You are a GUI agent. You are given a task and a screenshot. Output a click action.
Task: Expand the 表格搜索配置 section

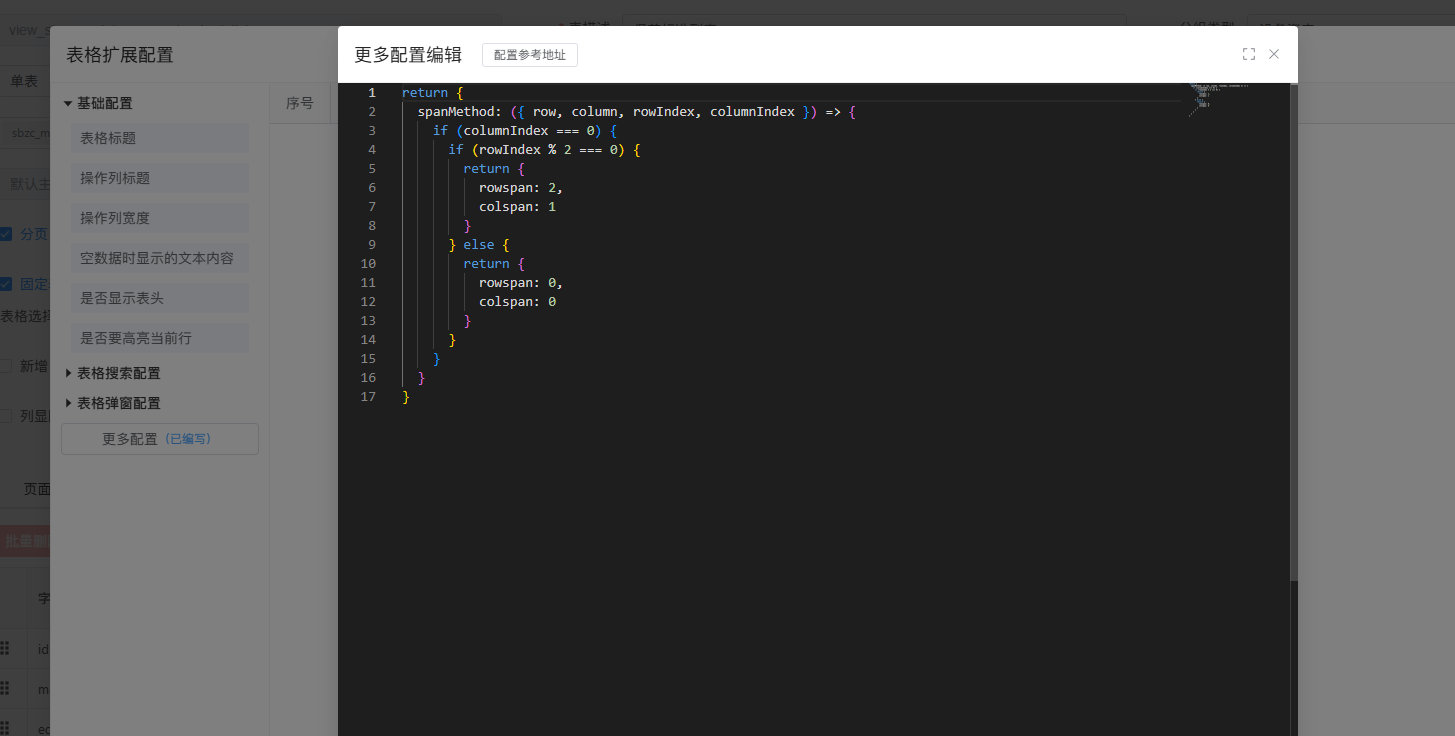(68, 373)
